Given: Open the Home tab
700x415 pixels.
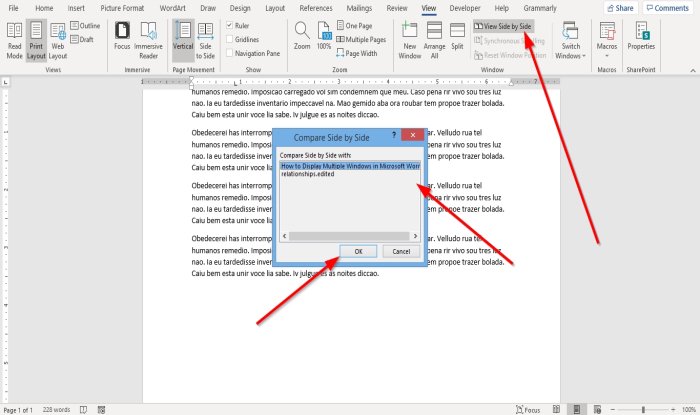Looking at the screenshot, I should tap(44, 8).
